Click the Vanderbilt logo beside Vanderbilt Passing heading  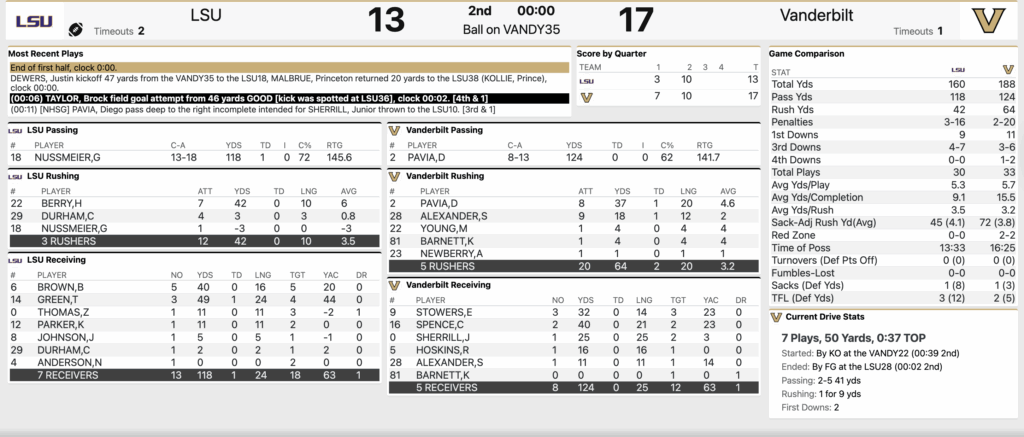pyautogui.click(x=394, y=130)
